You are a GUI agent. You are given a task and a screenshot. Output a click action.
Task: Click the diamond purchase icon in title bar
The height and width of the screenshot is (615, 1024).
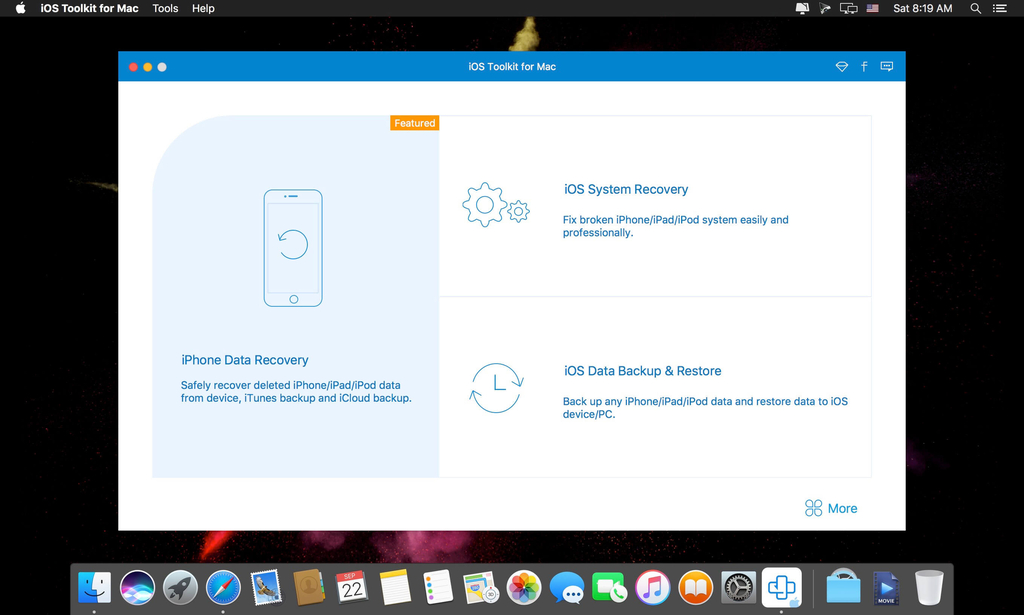[842, 67]
